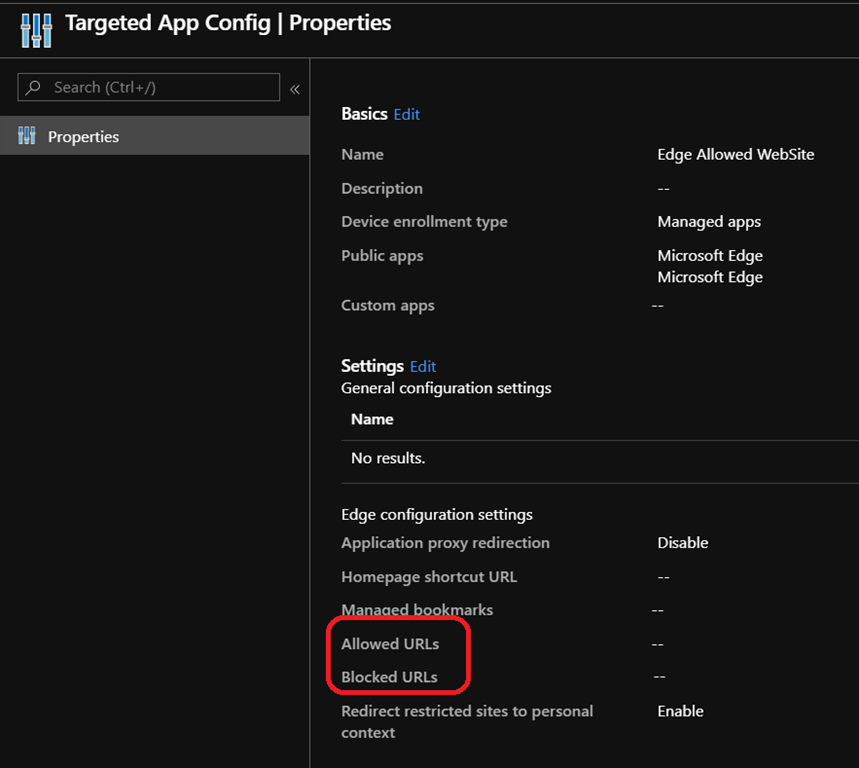Image resolution: width=859 pixels, height=768 pixels.
Task: Click the Homepage shortcut URL label
Action: click(429, 577)
